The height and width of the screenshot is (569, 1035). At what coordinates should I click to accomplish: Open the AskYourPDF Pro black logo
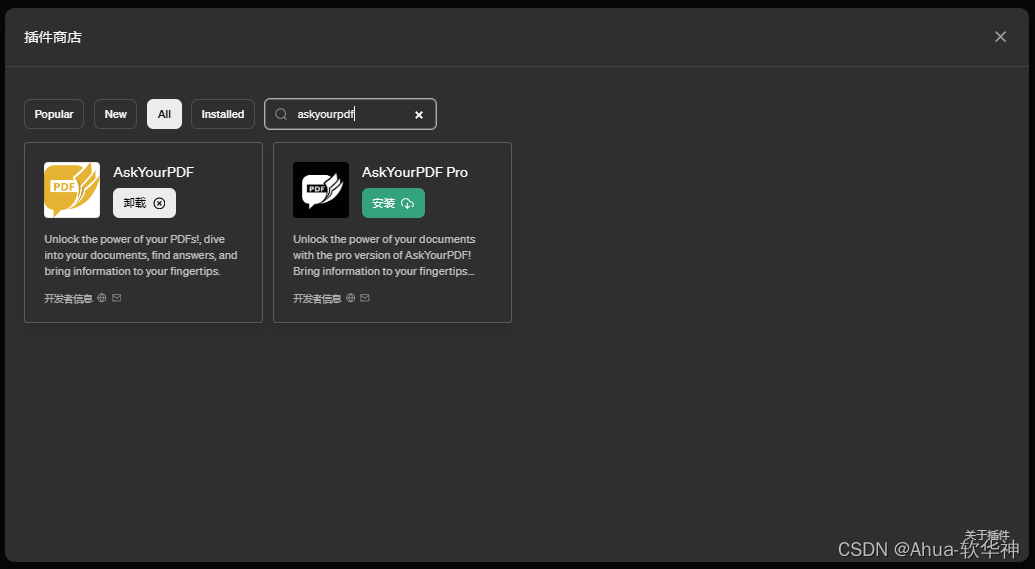(321, 190)
